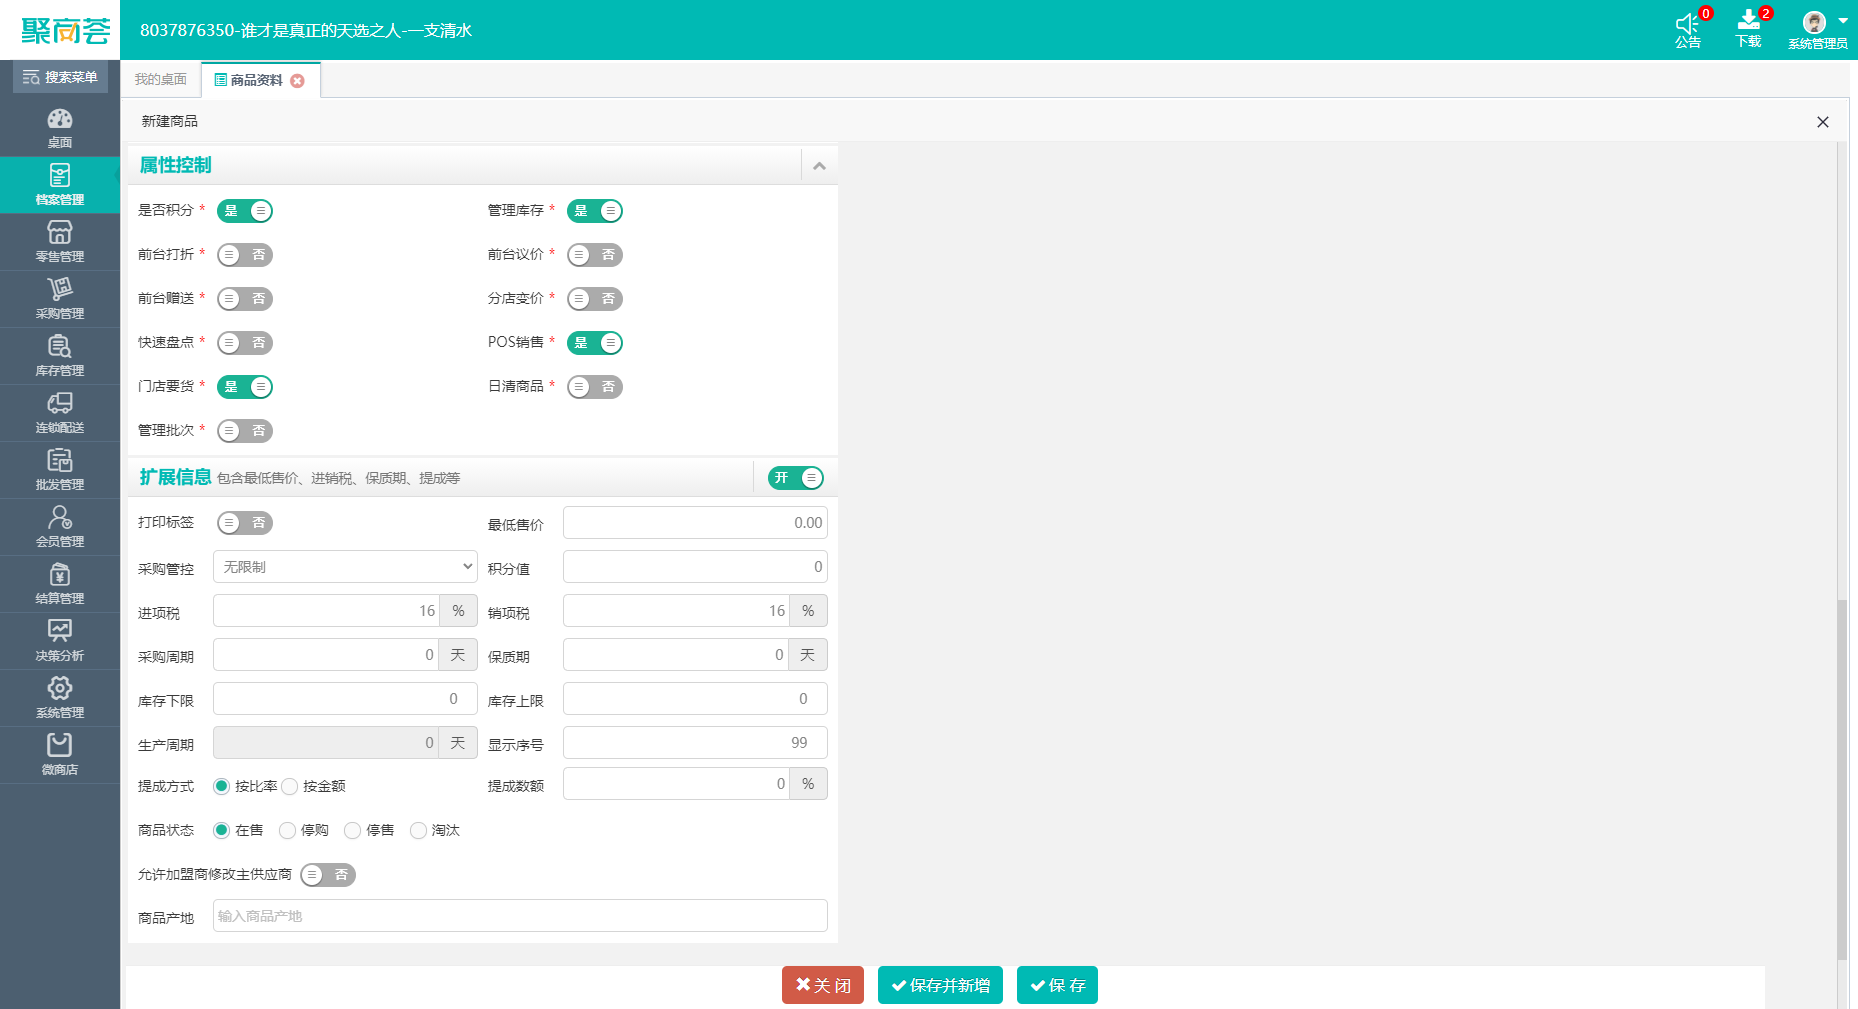Click the 搜索菜单 search menu button

(x=60, y=77)
